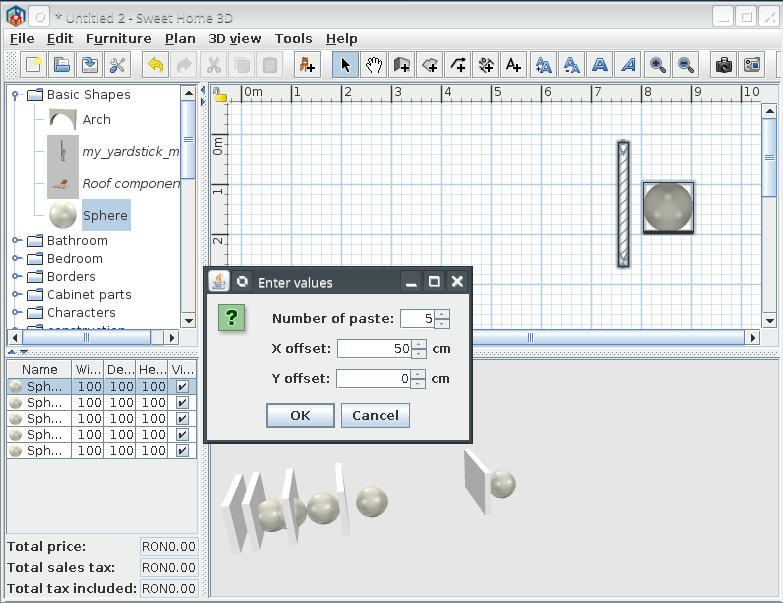Click the furniture list height column header
This screenshot has height=603, width=783.
click(152, 369)
